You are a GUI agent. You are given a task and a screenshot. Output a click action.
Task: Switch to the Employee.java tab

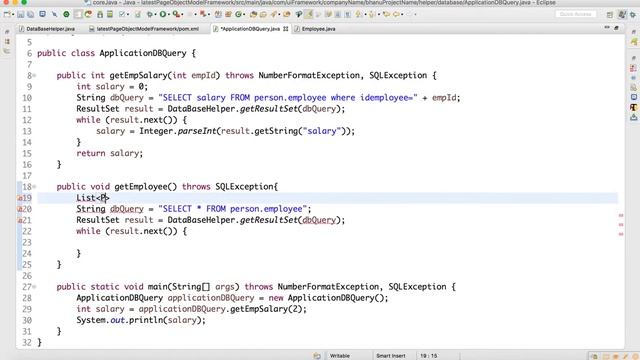pos(315,29)
